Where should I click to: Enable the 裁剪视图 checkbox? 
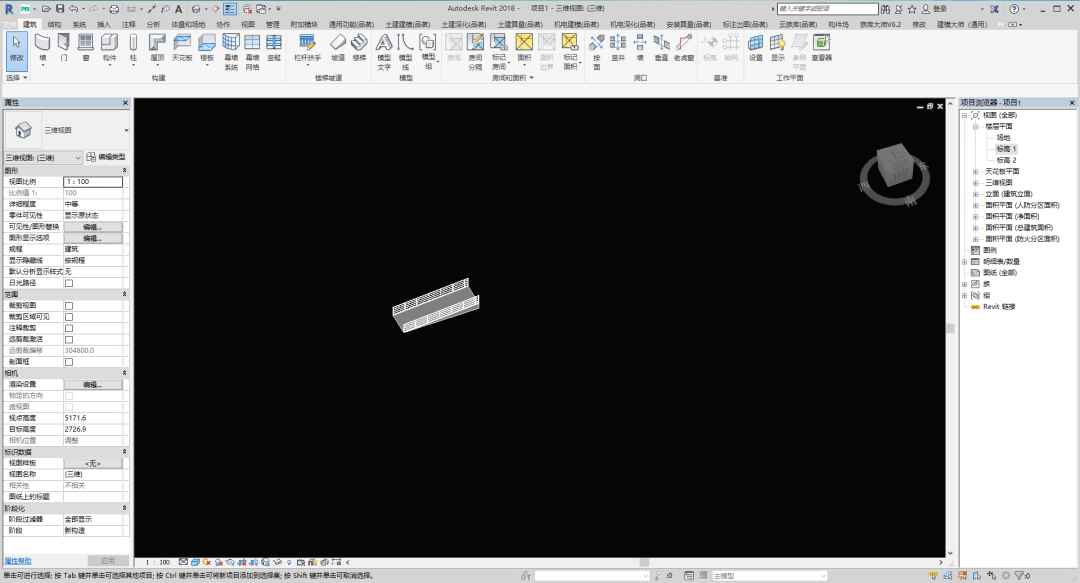(69, 306)
